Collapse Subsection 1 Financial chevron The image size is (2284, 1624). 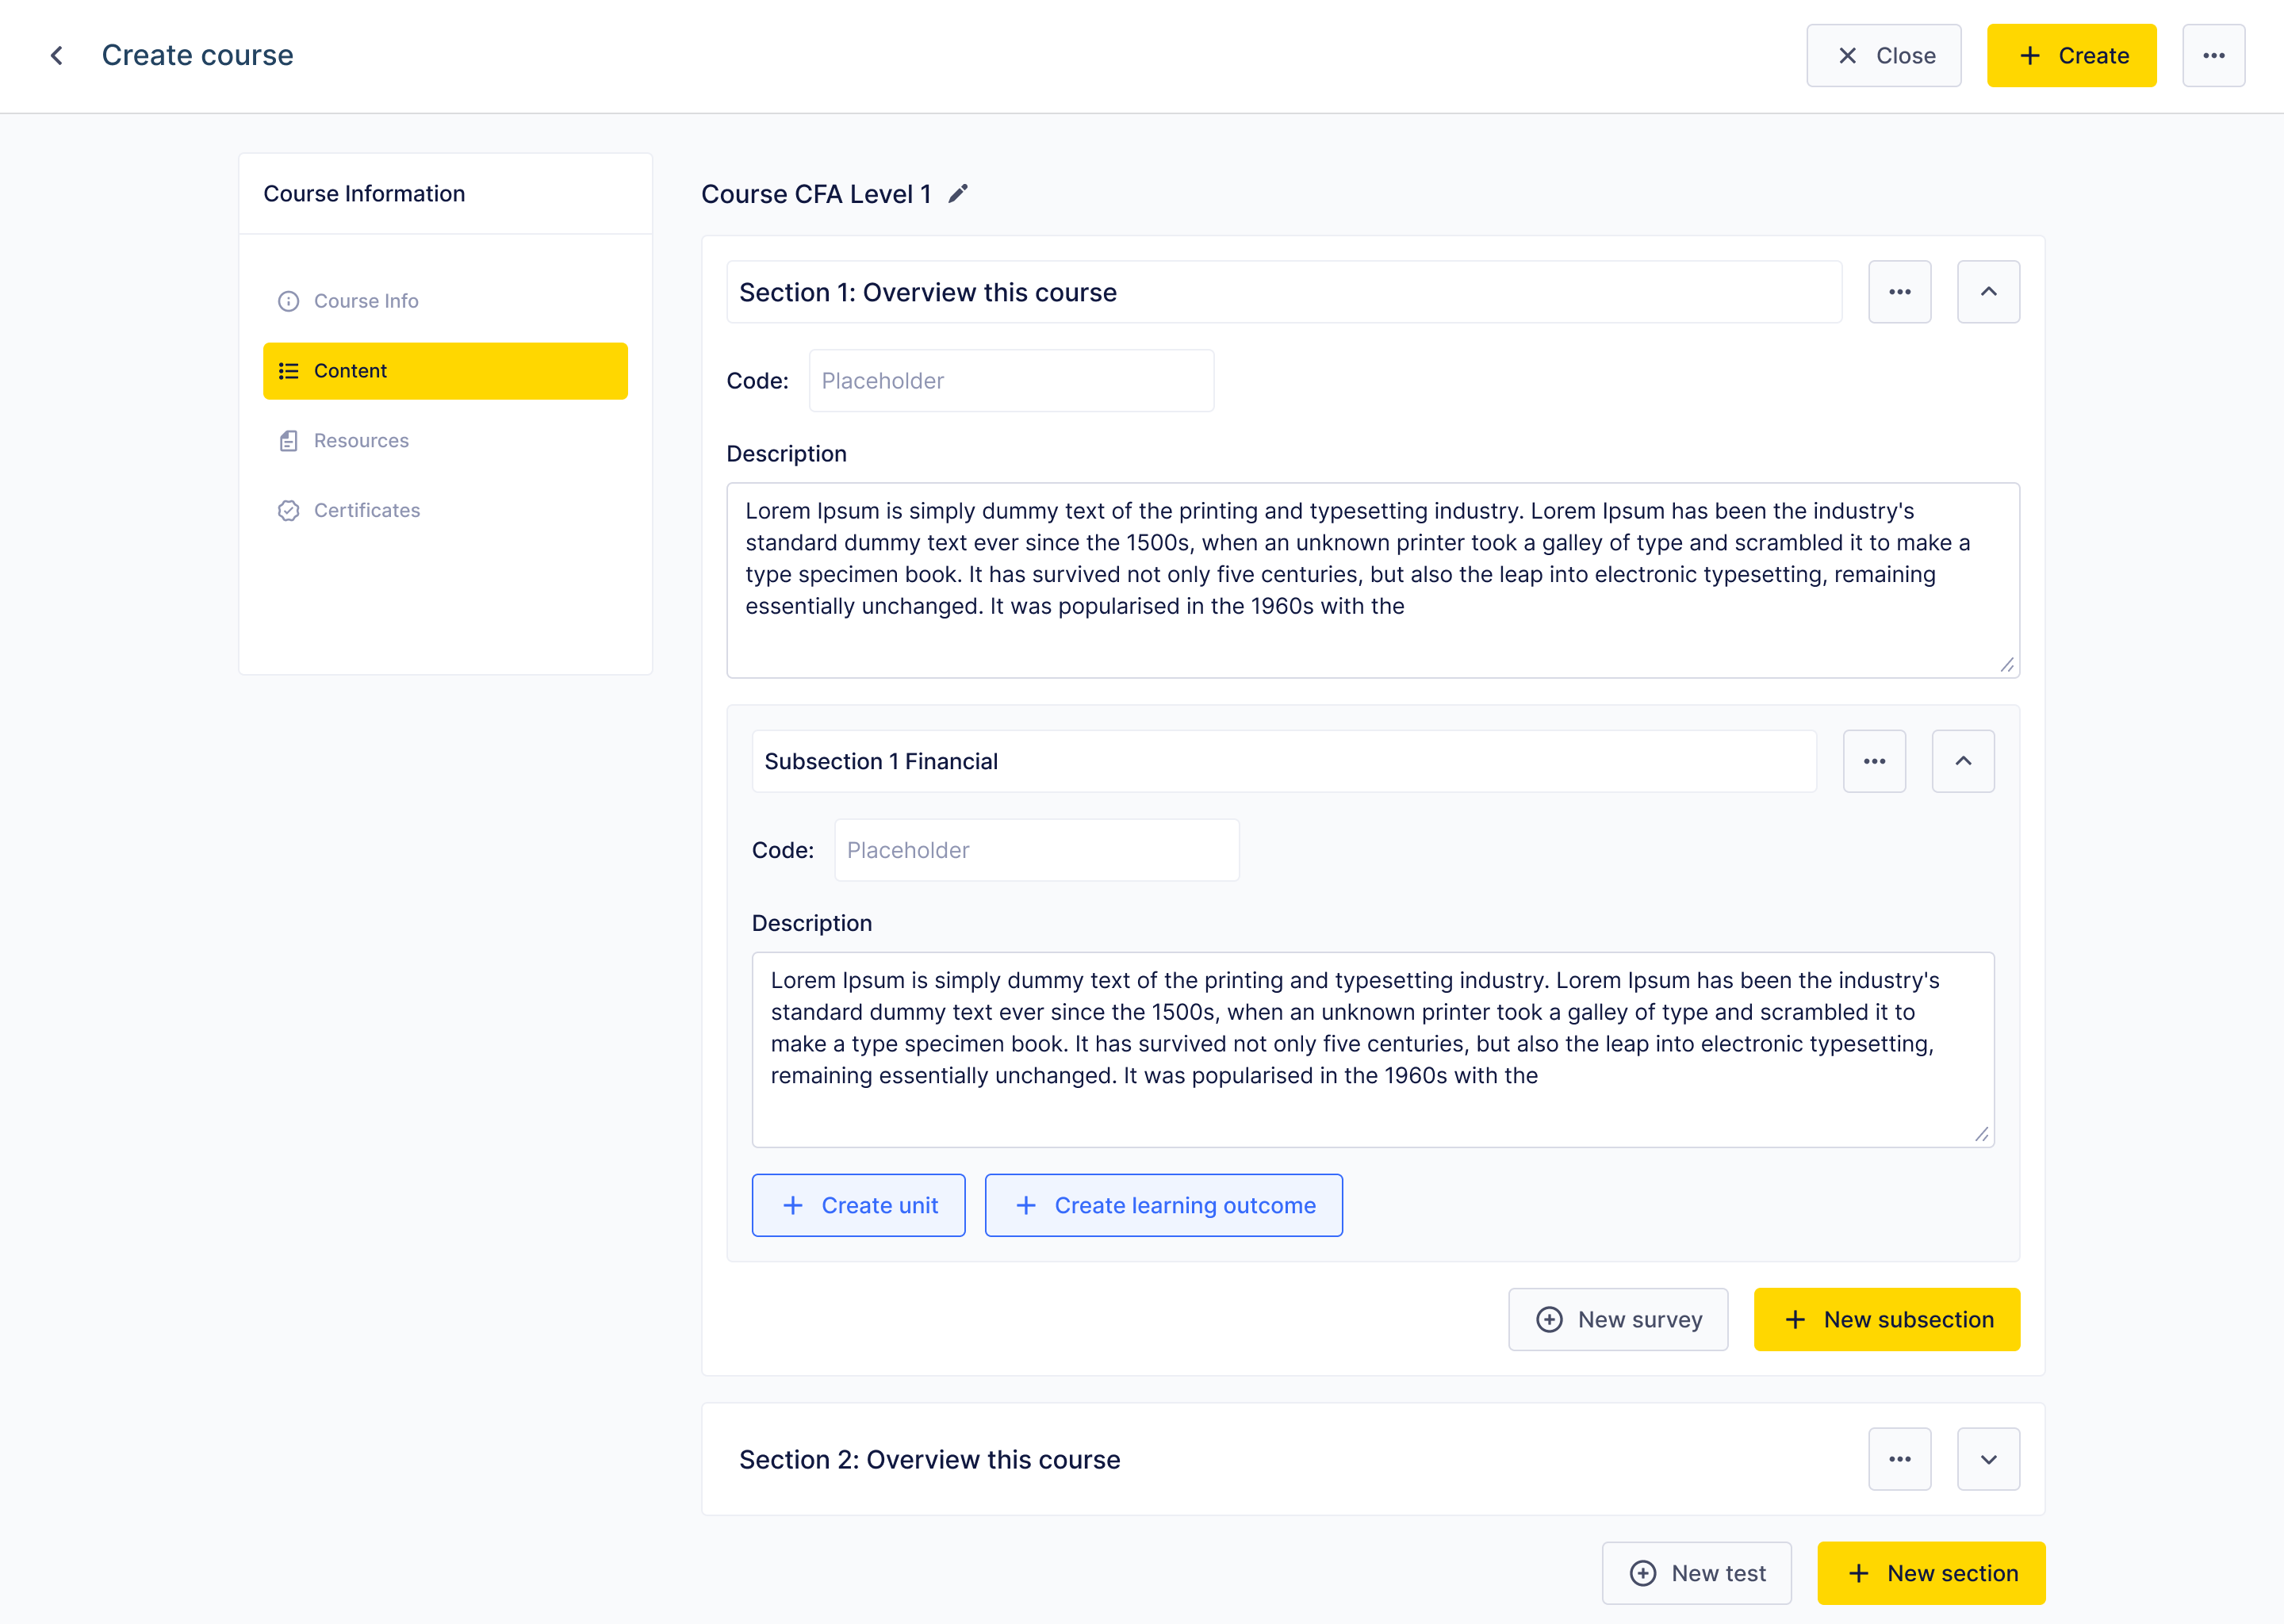1963,761
